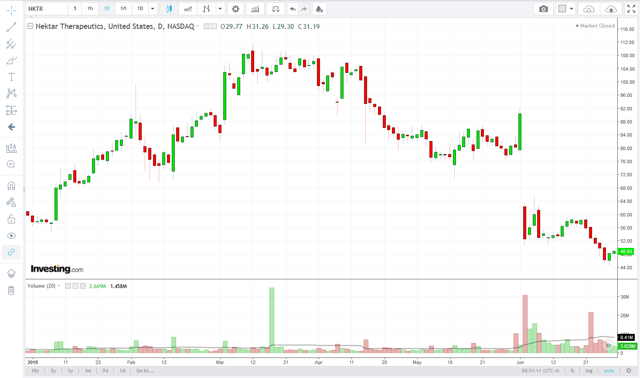Select the 1h interval

pyautogui.click(x=90, y=9)
